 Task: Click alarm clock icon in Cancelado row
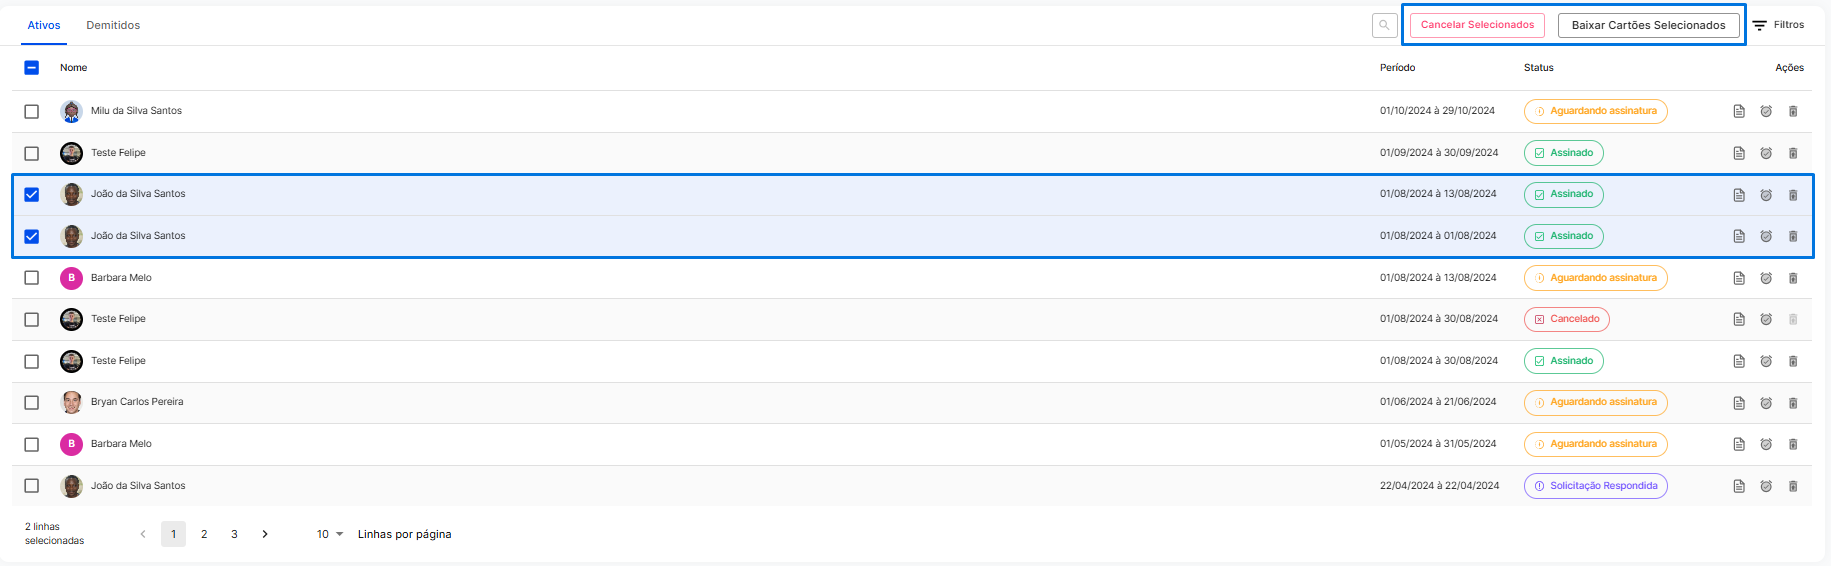(1766, 319)
